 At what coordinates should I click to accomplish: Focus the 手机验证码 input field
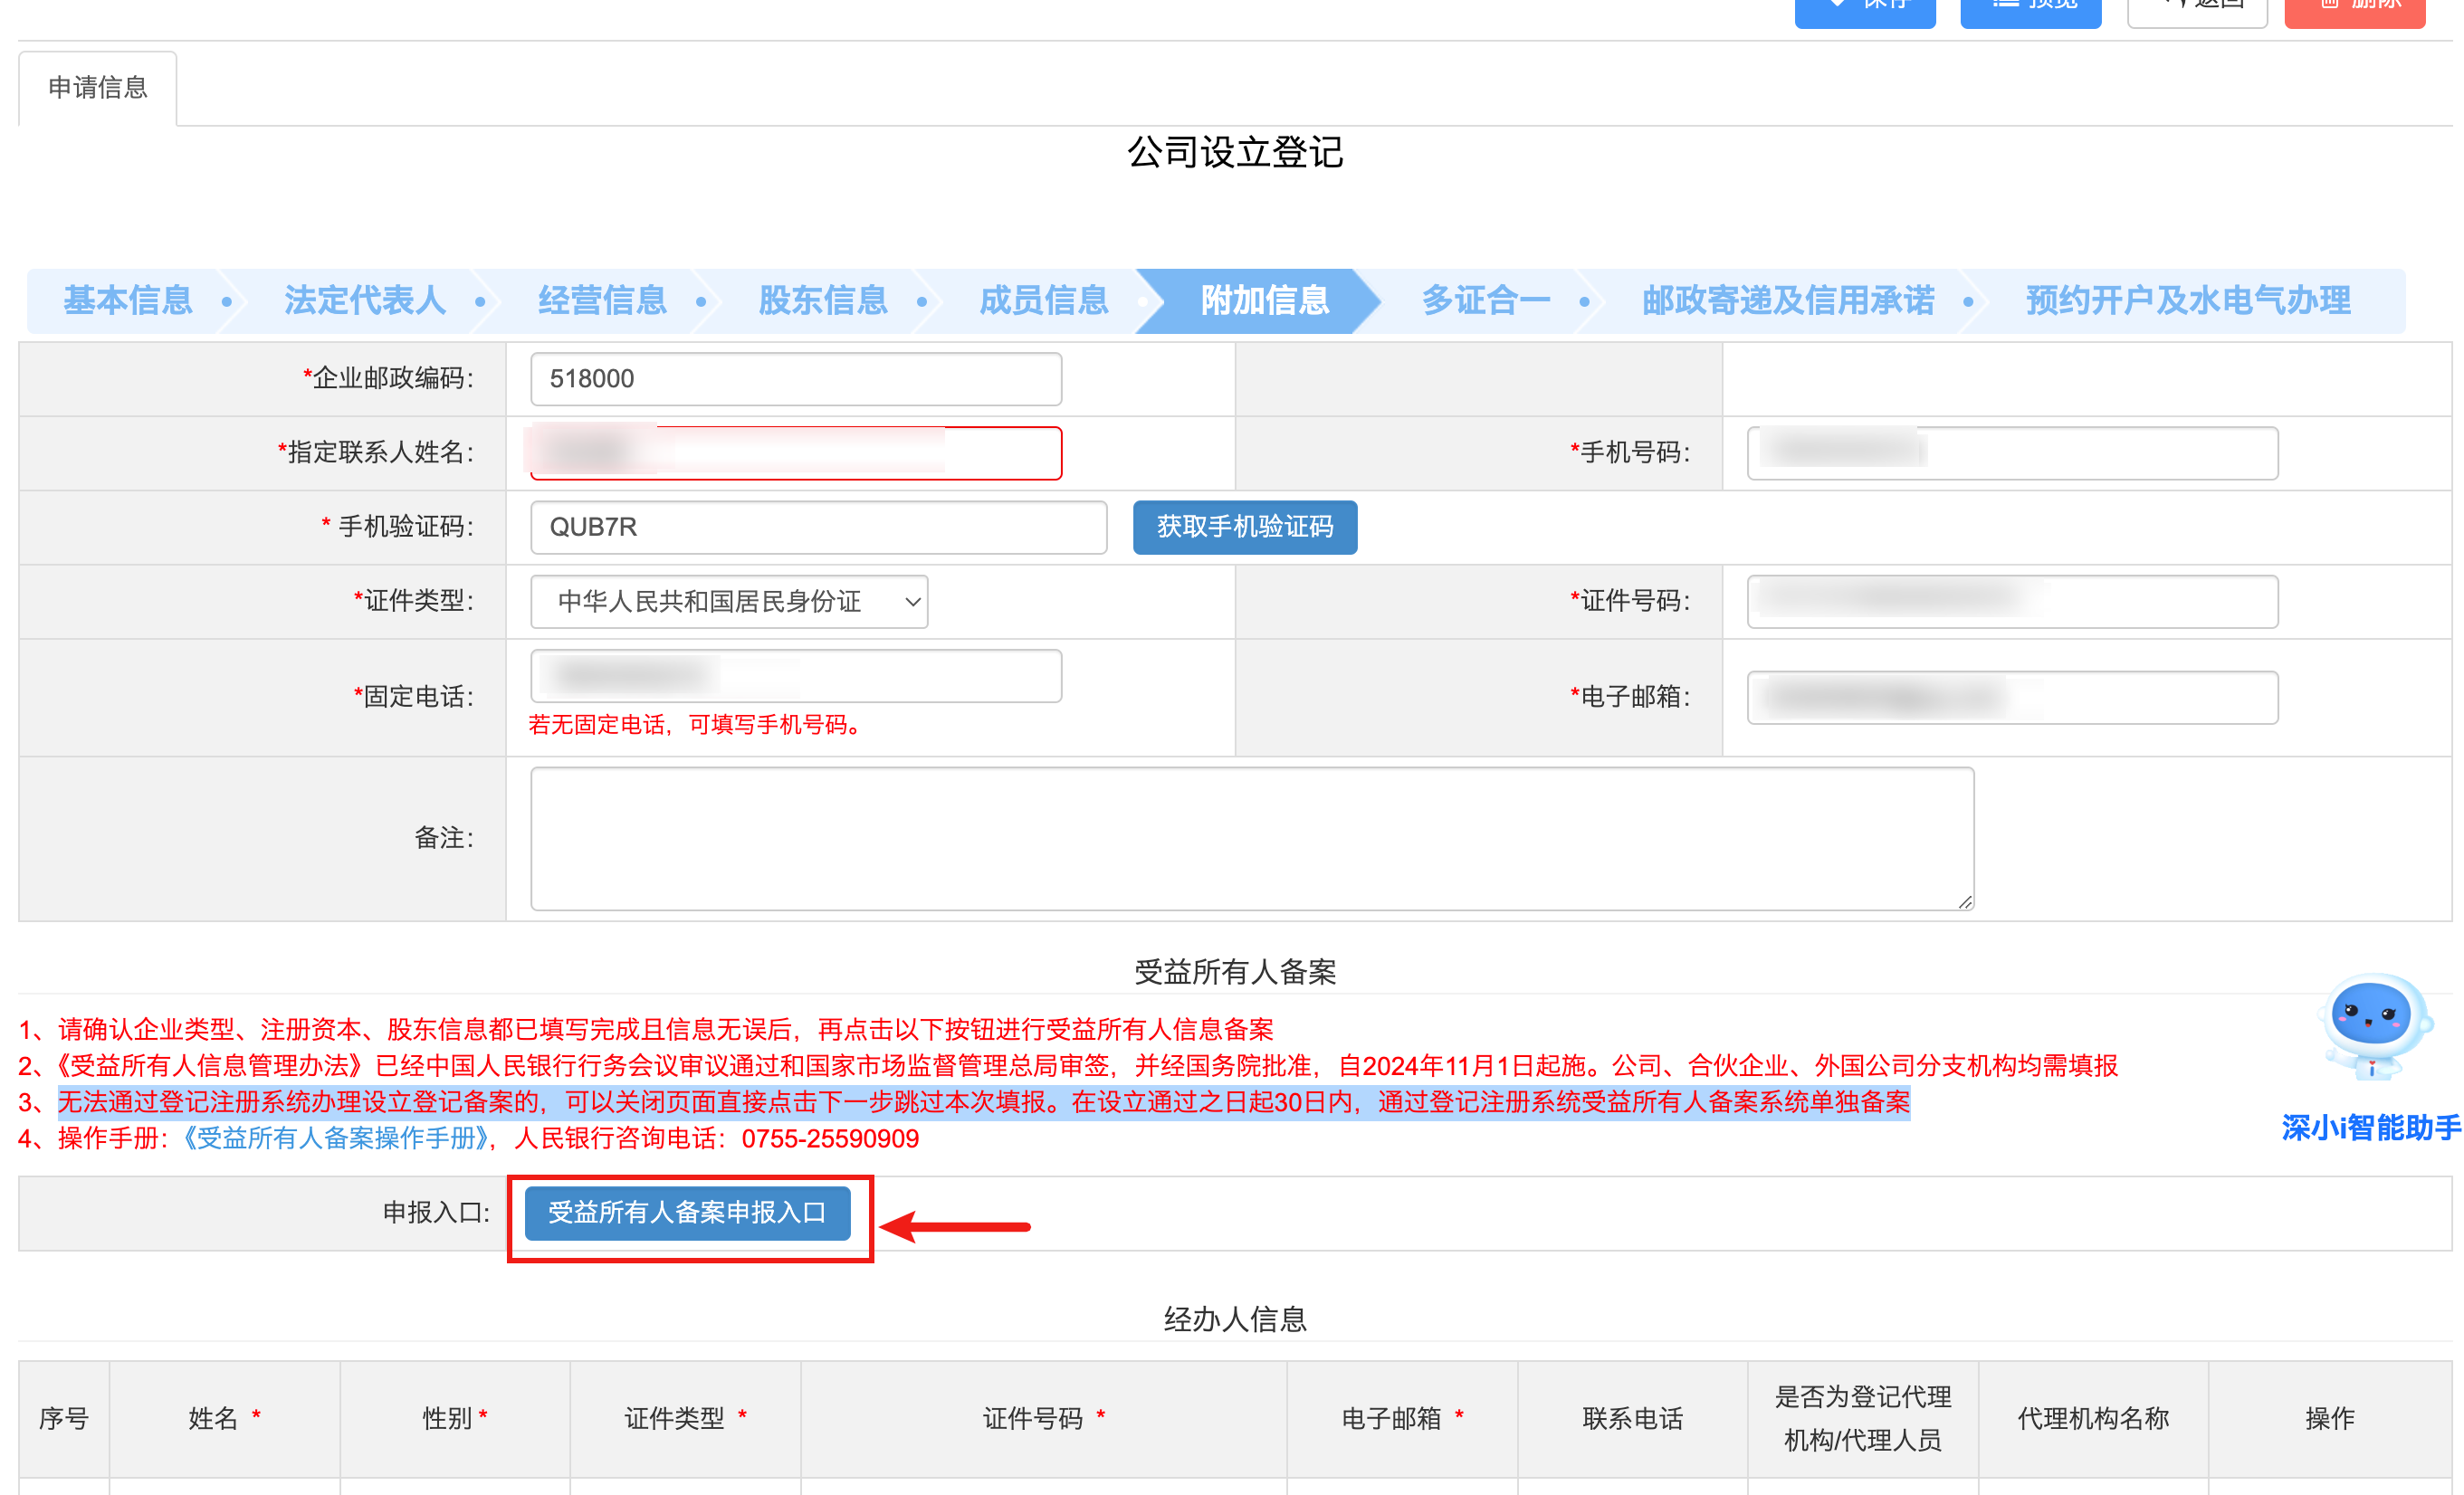tap(818, 527)
